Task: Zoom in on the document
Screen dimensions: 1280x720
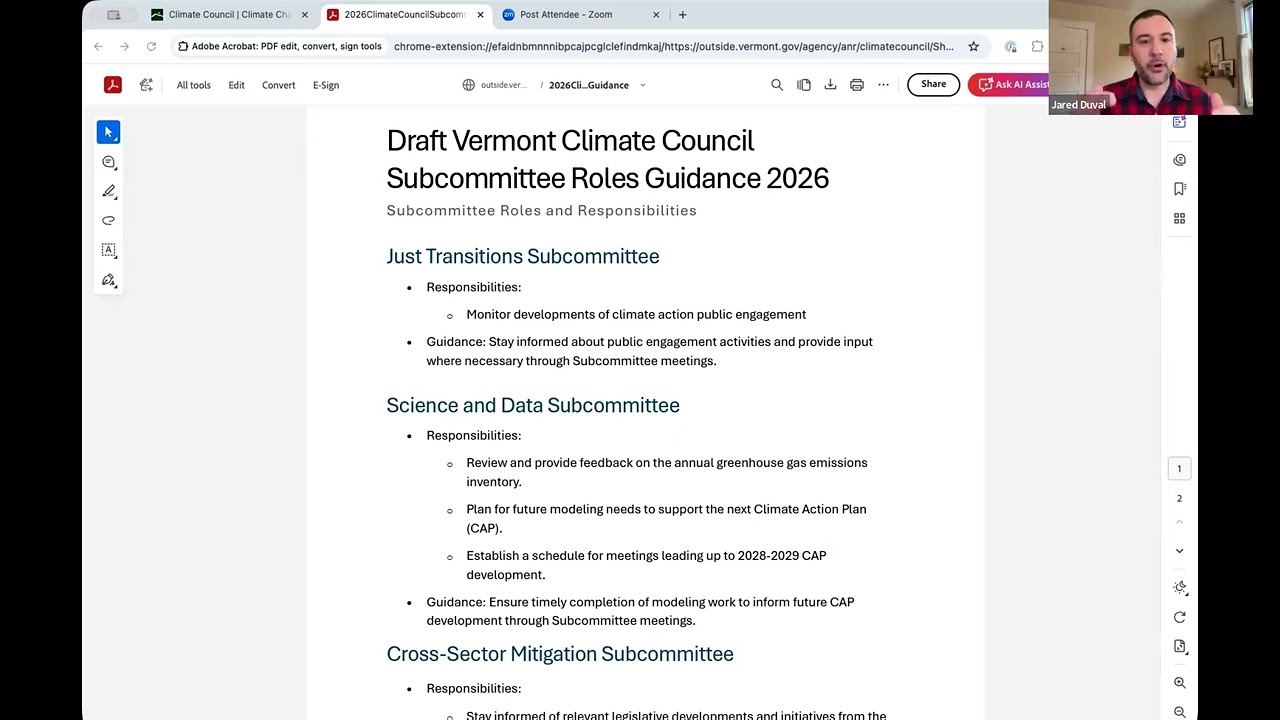Action: click(x=1179, y=683)
